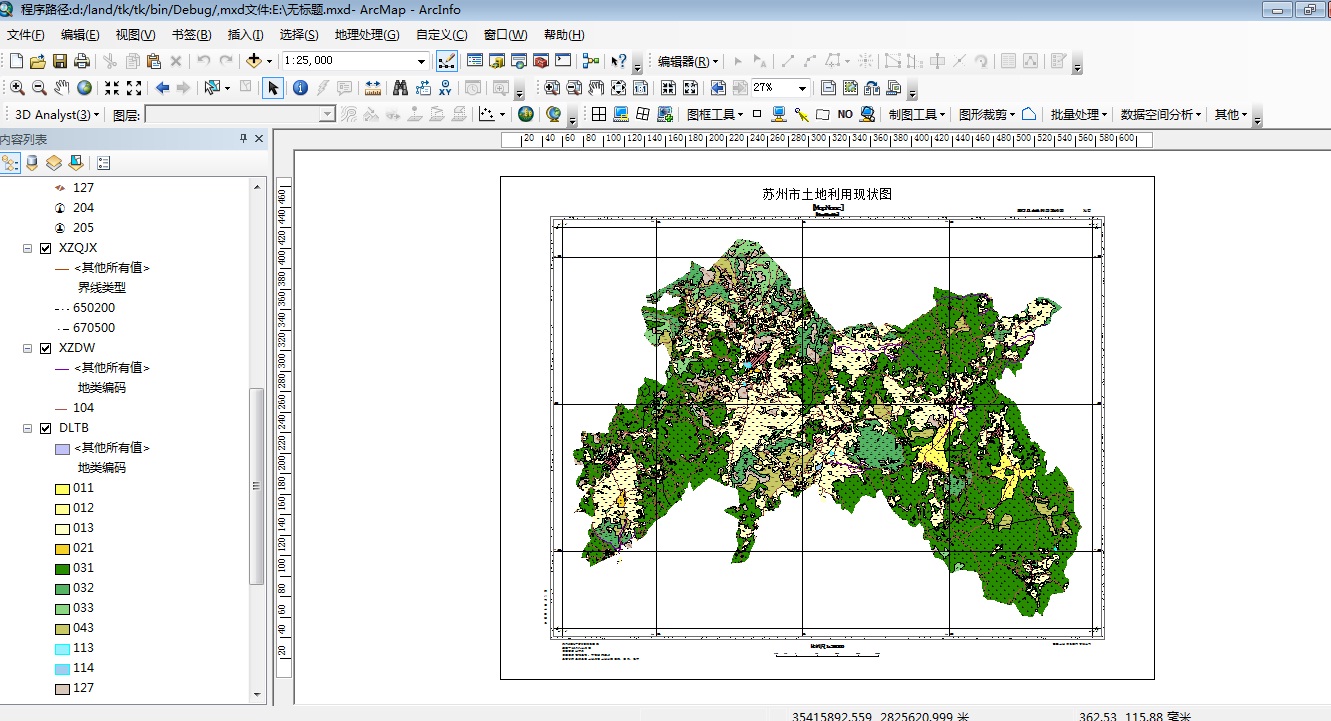Open the 制图工具 toolbar menu
This screenshot has height=721, width=1331.
917,114
